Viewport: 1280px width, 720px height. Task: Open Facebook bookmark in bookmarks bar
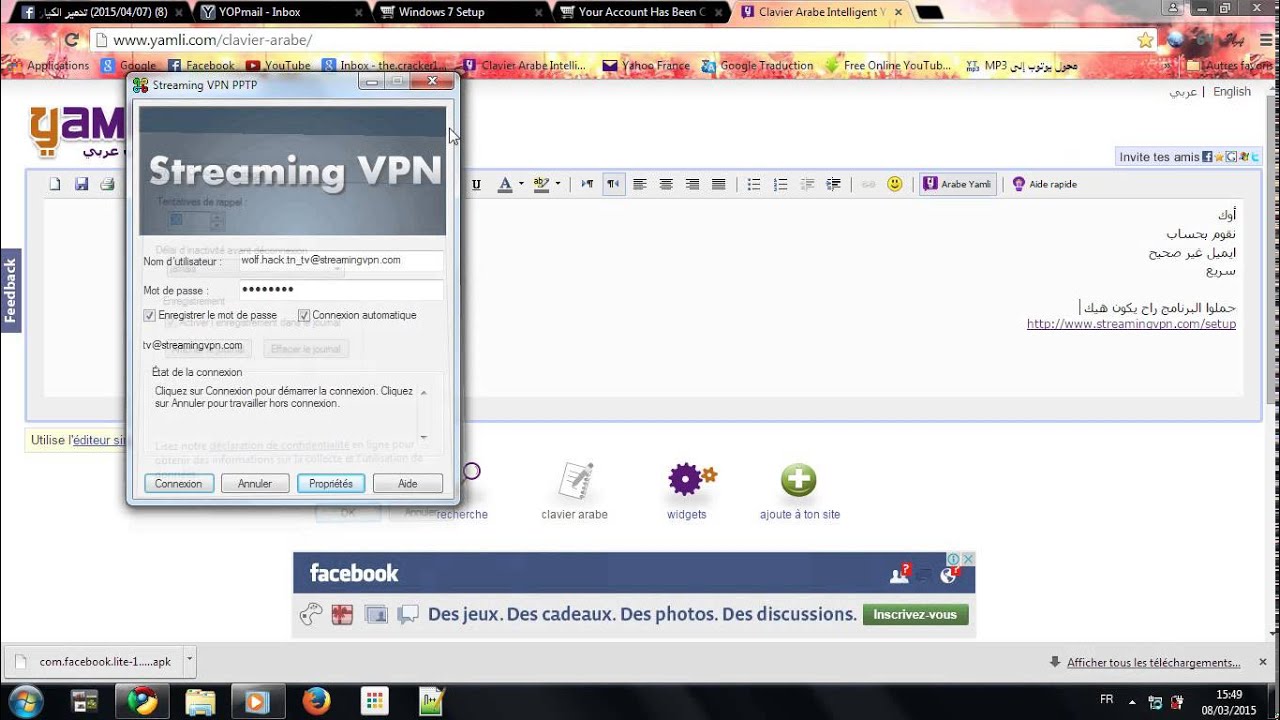pyautogui.click(x=201, y=66)
